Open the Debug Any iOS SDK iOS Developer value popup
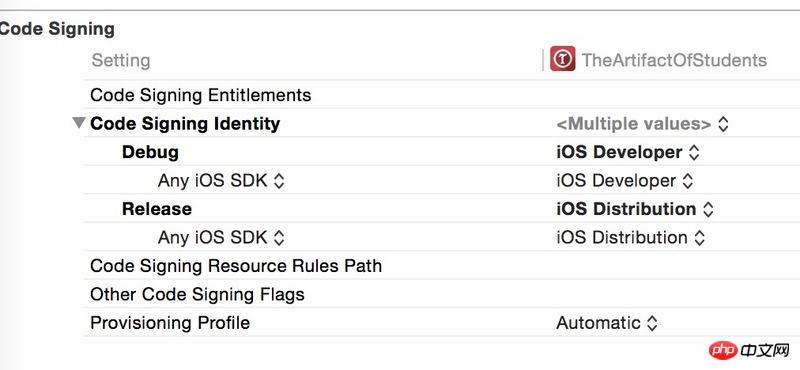 624,181
